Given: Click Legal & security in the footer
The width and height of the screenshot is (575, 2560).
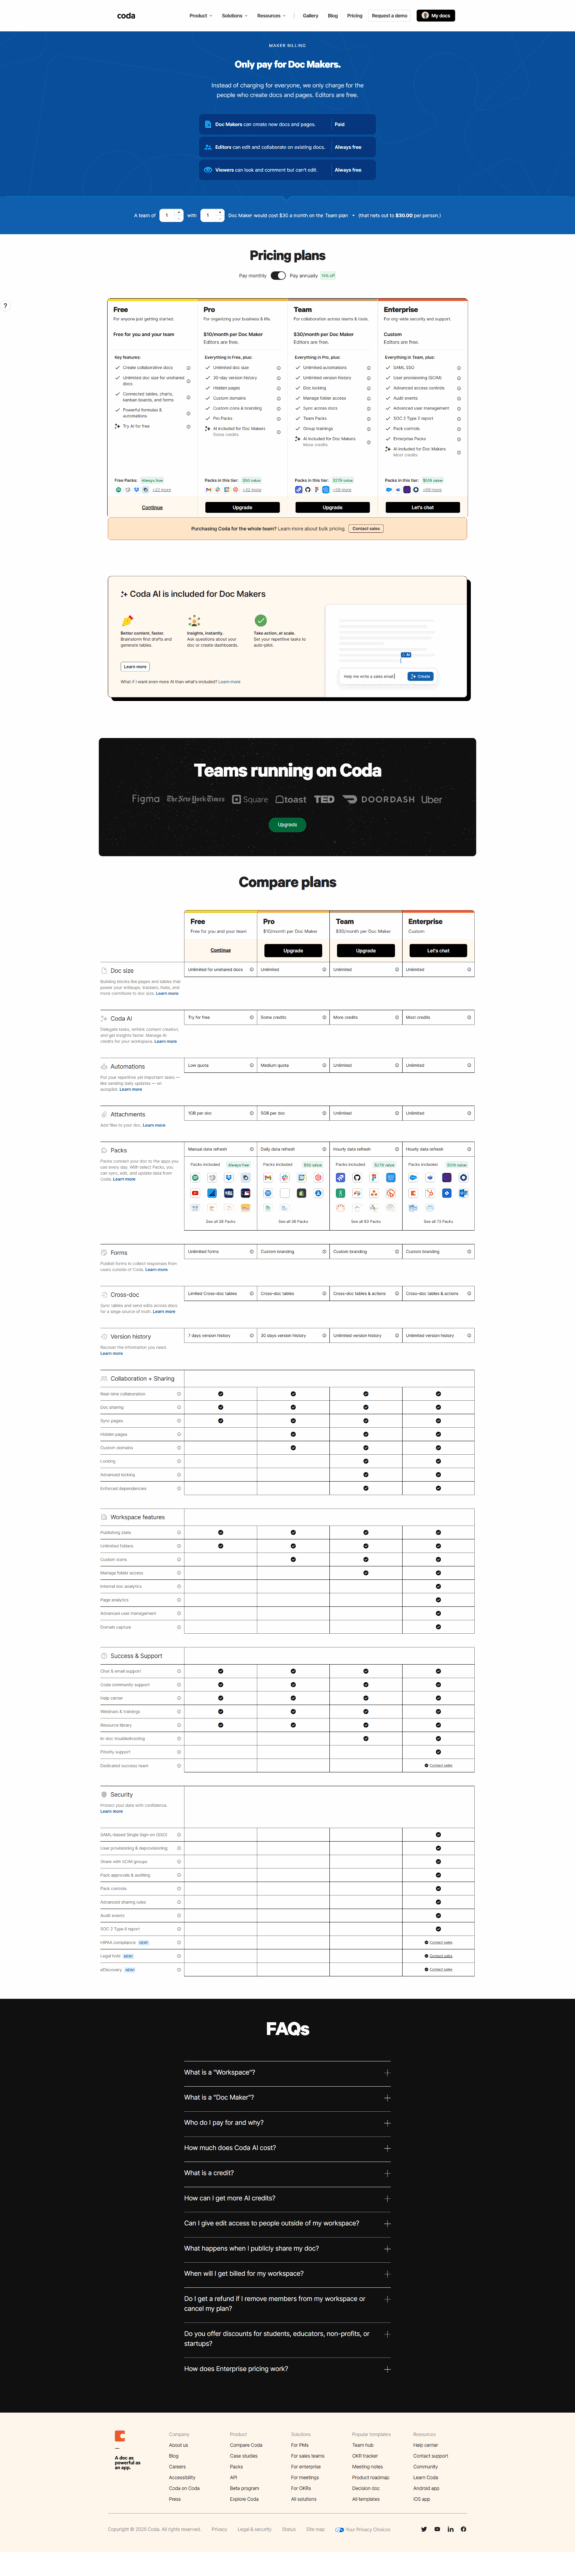Looking at the screenshot, I should pyautogui.click(x=254, y=2529).
